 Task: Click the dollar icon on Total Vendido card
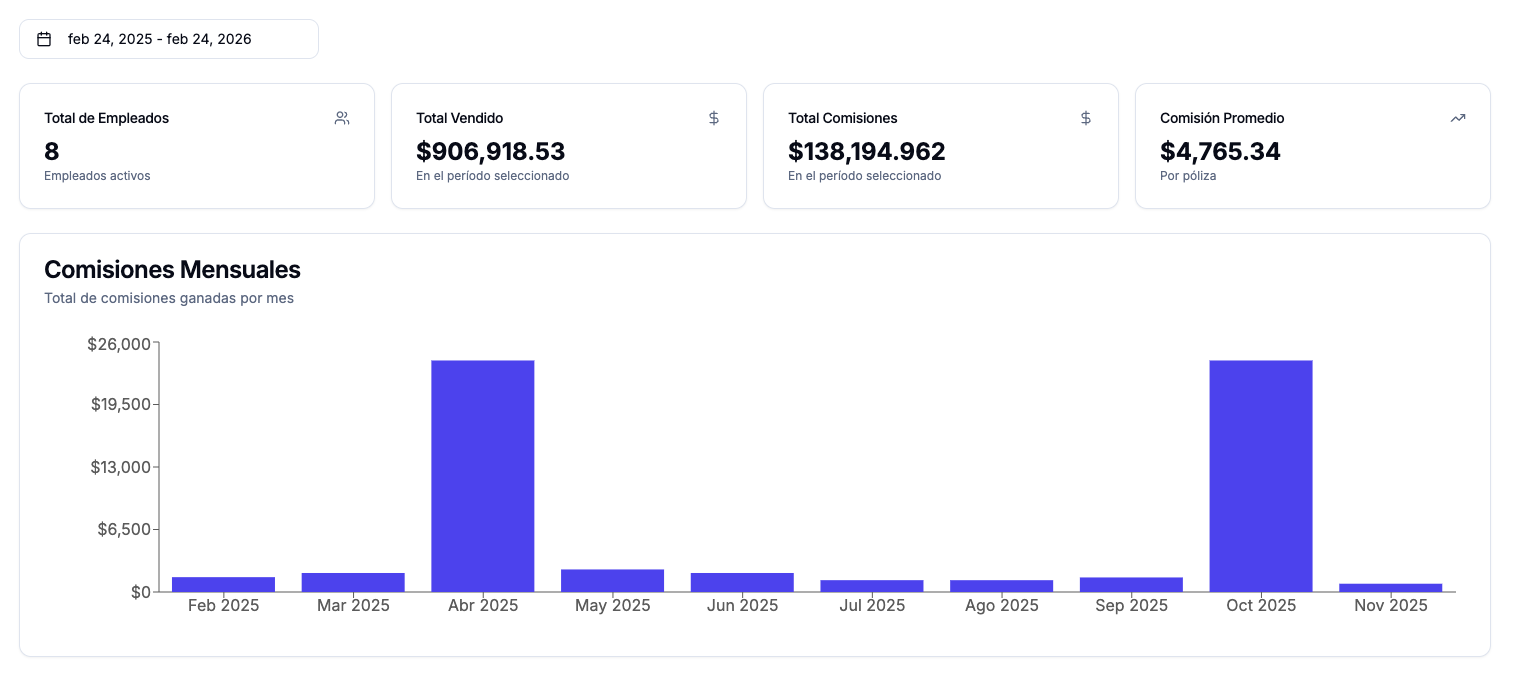(714, 118)
